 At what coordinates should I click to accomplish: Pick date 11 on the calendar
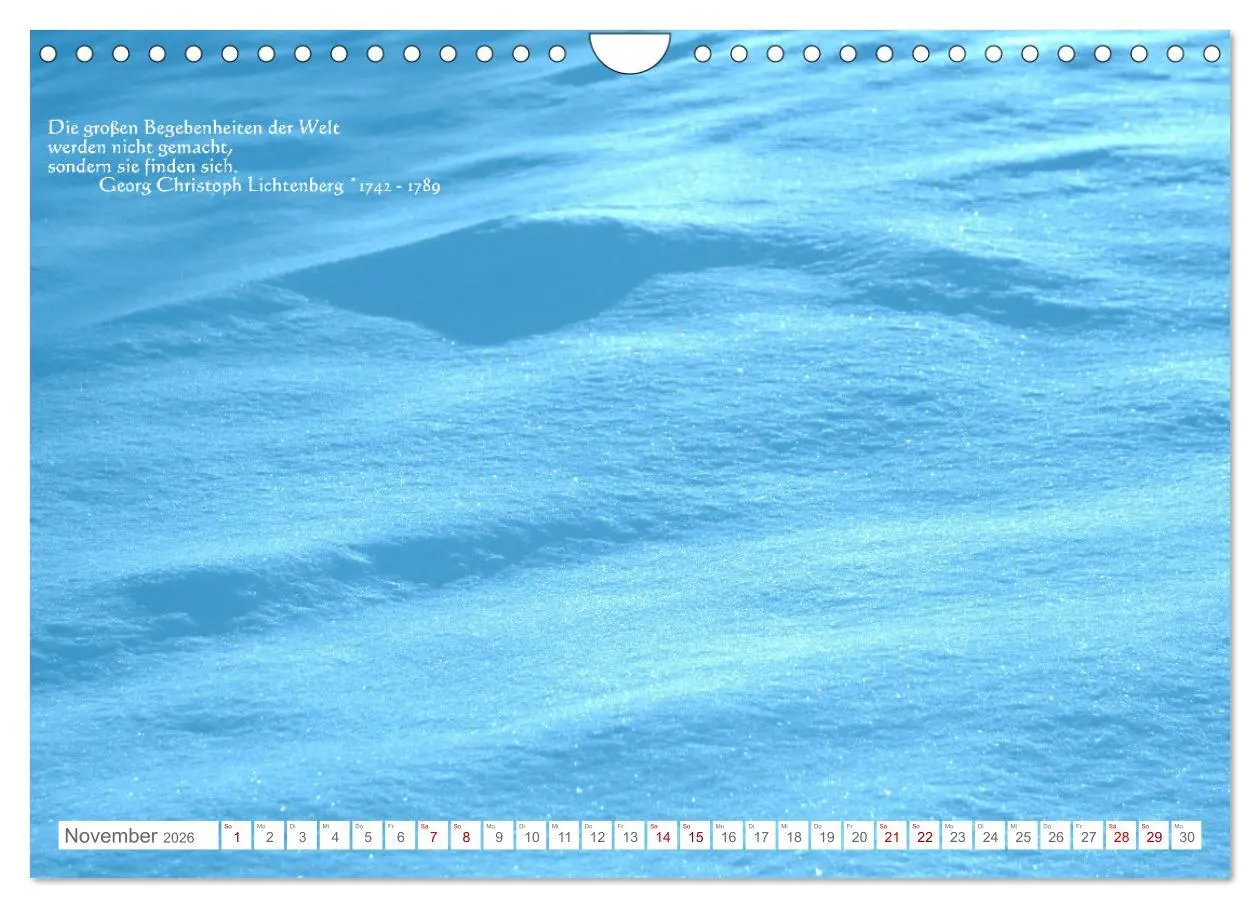564,836
